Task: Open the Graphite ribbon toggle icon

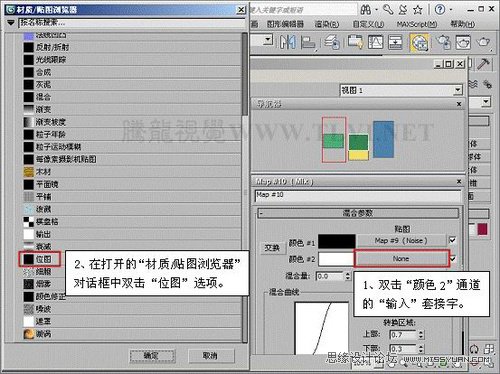Action: [x=355, y=42]
